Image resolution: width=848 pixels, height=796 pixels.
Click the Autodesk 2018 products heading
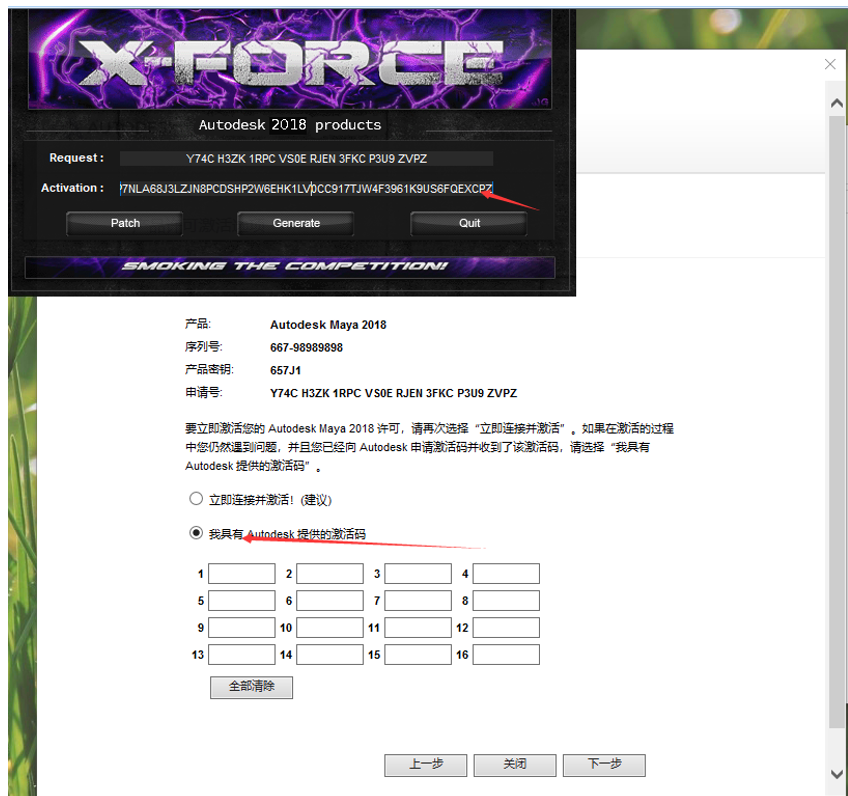pyautogui.click(x=290, y=125)
